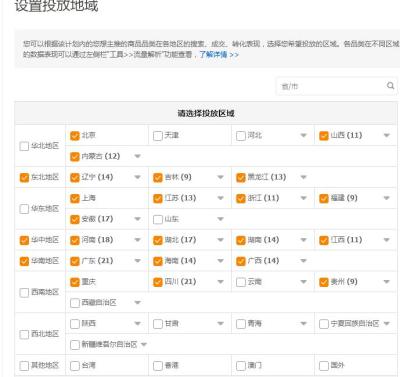The image size is (400, 377).
Task: Expand the 湖南 (14) dropdown arrow
Action: tap(303, 240)
